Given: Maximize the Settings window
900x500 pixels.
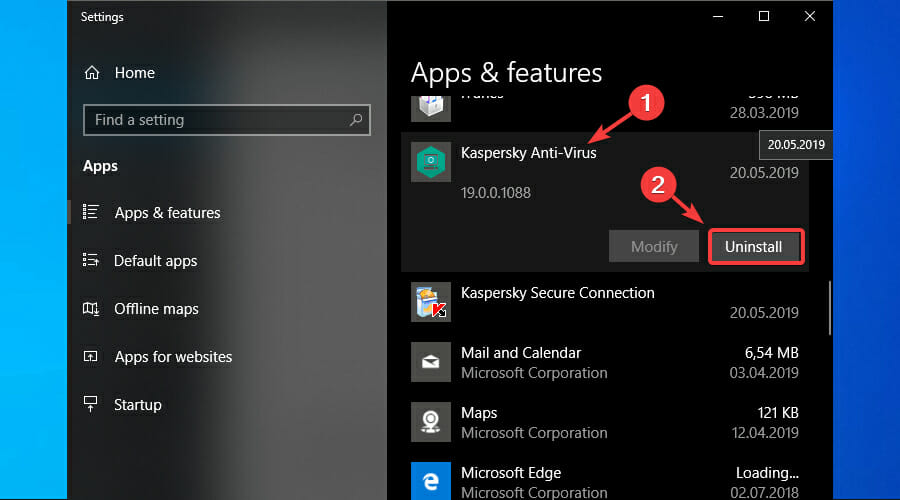Looking at the screenshot, I should [763, 17].
